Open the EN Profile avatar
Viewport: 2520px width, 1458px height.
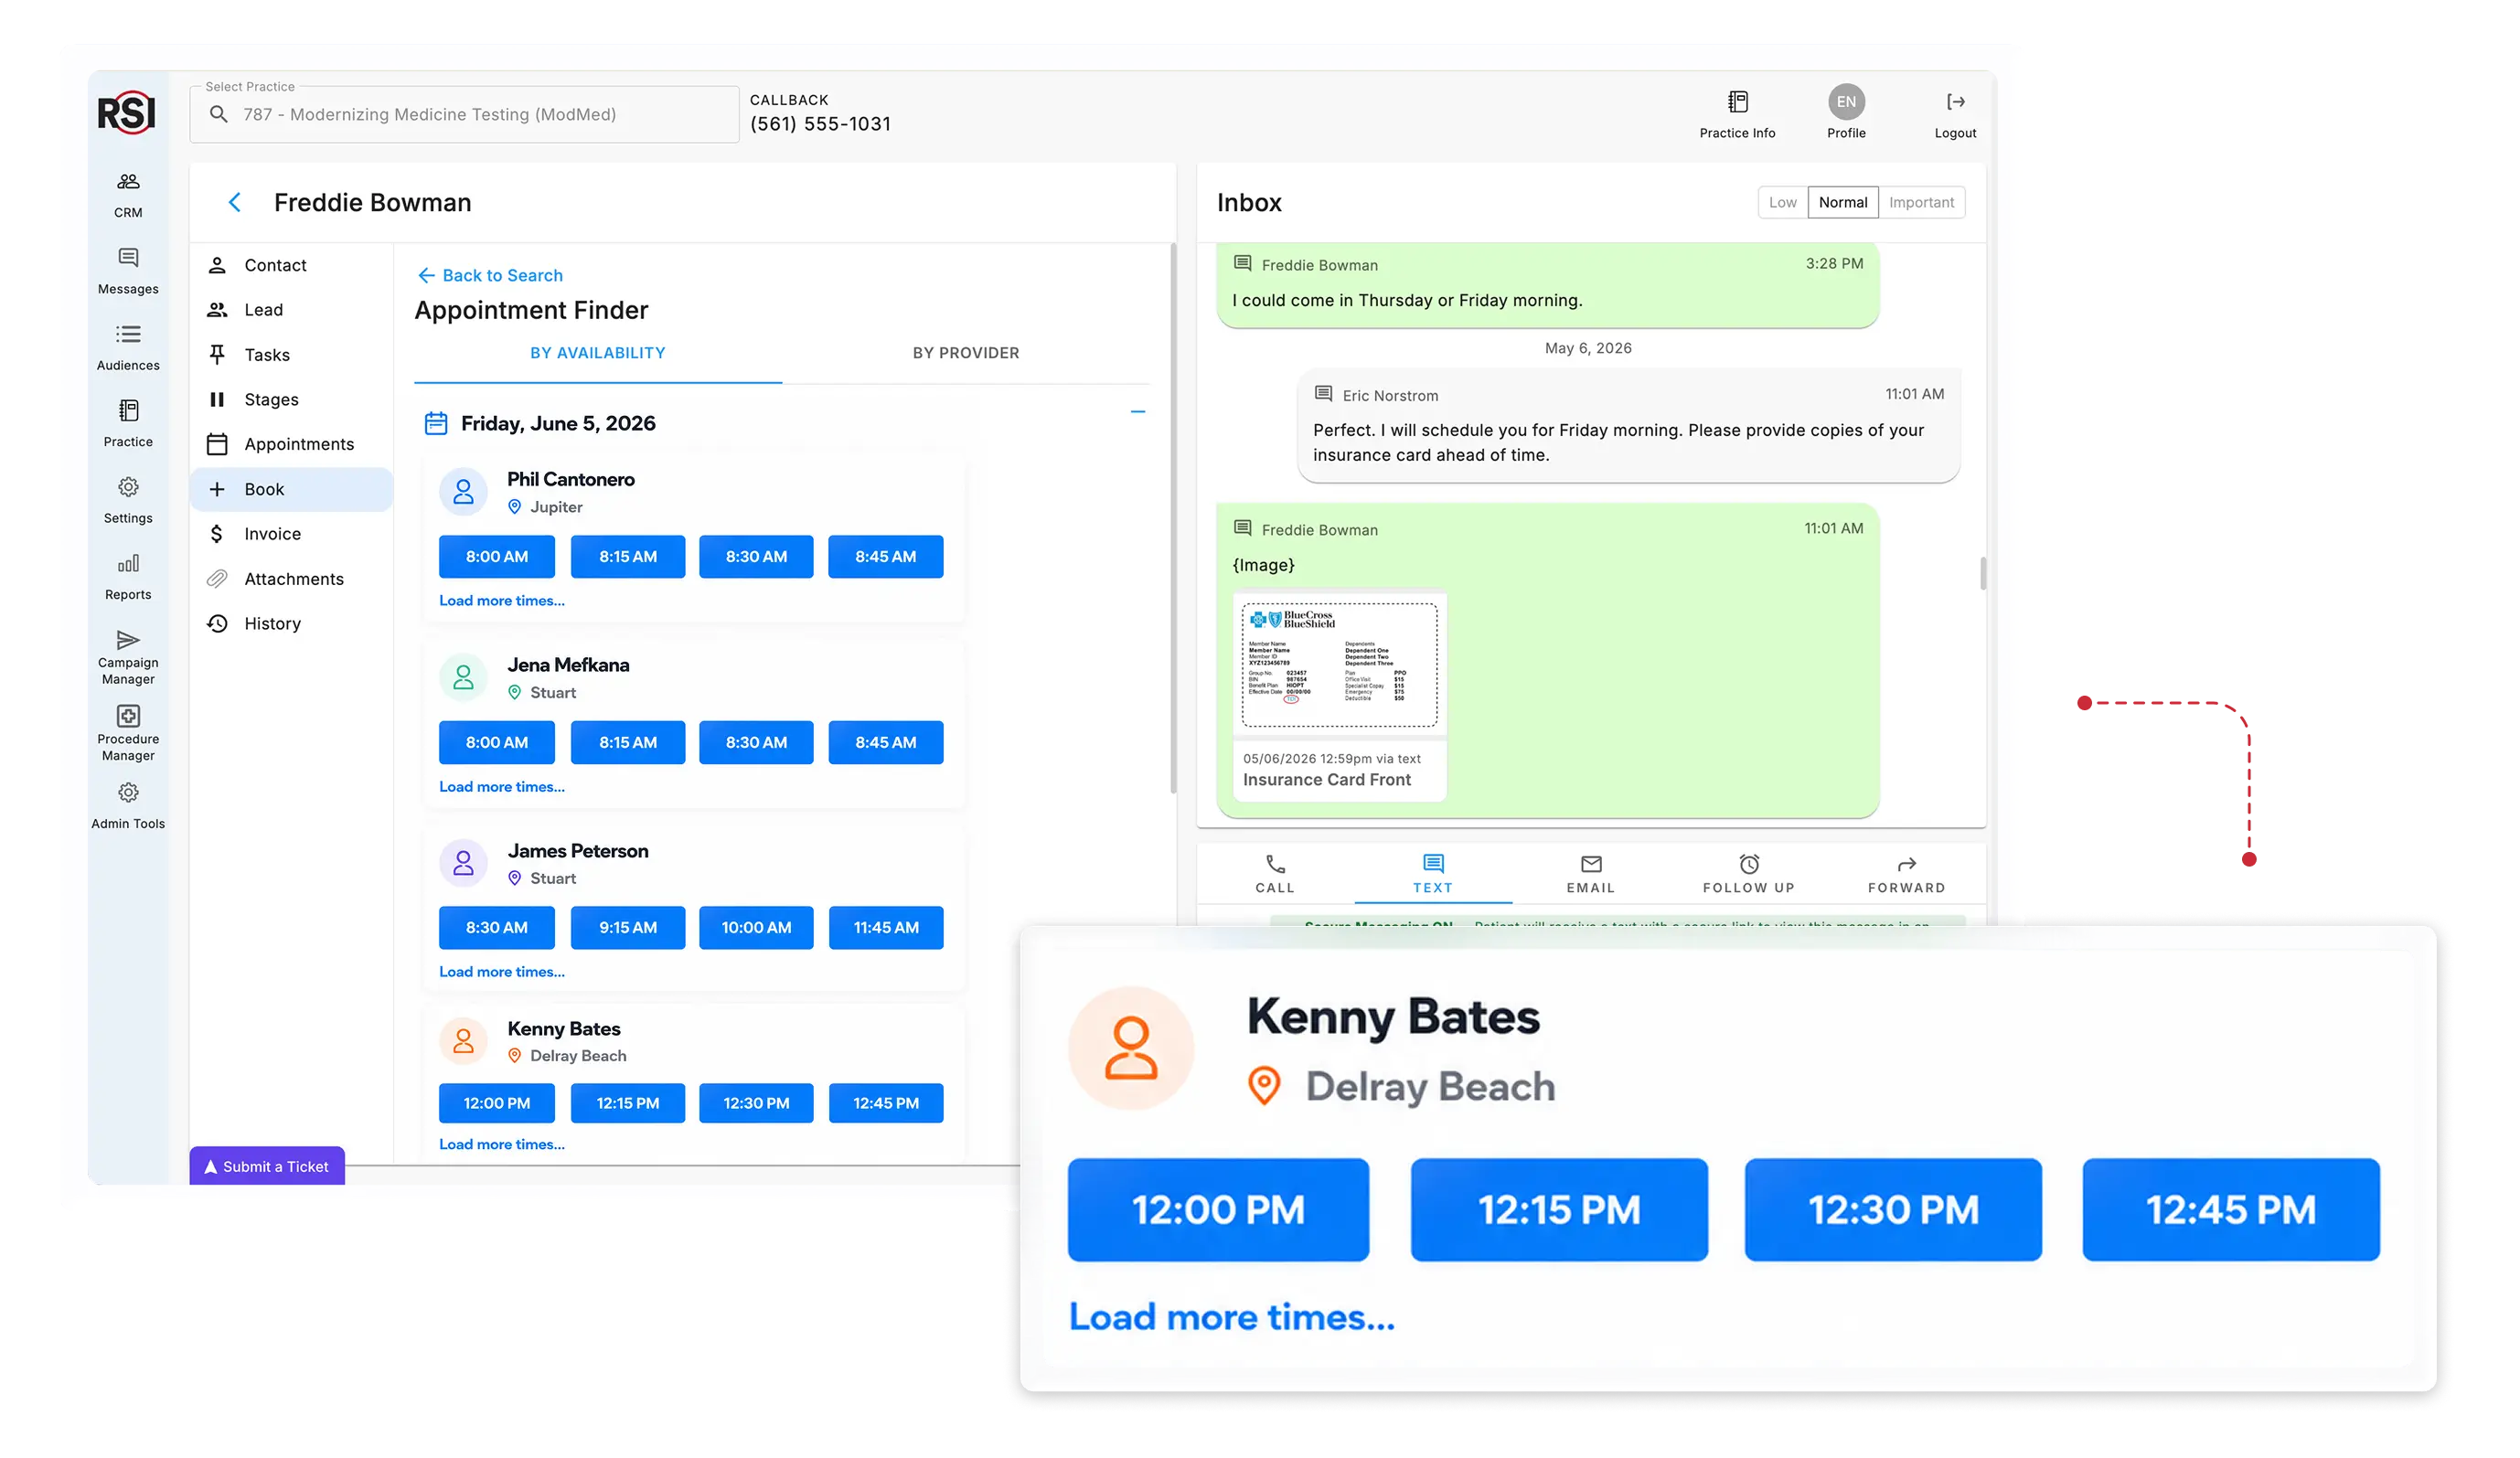pos(1846,102)
